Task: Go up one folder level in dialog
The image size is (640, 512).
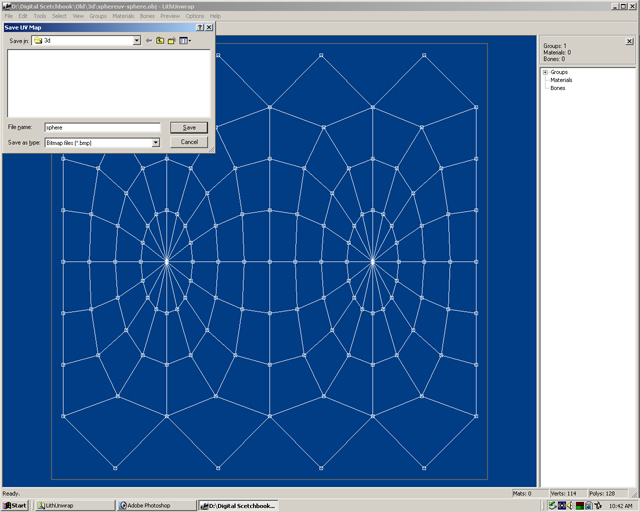Action: click(x=160, y=40)
